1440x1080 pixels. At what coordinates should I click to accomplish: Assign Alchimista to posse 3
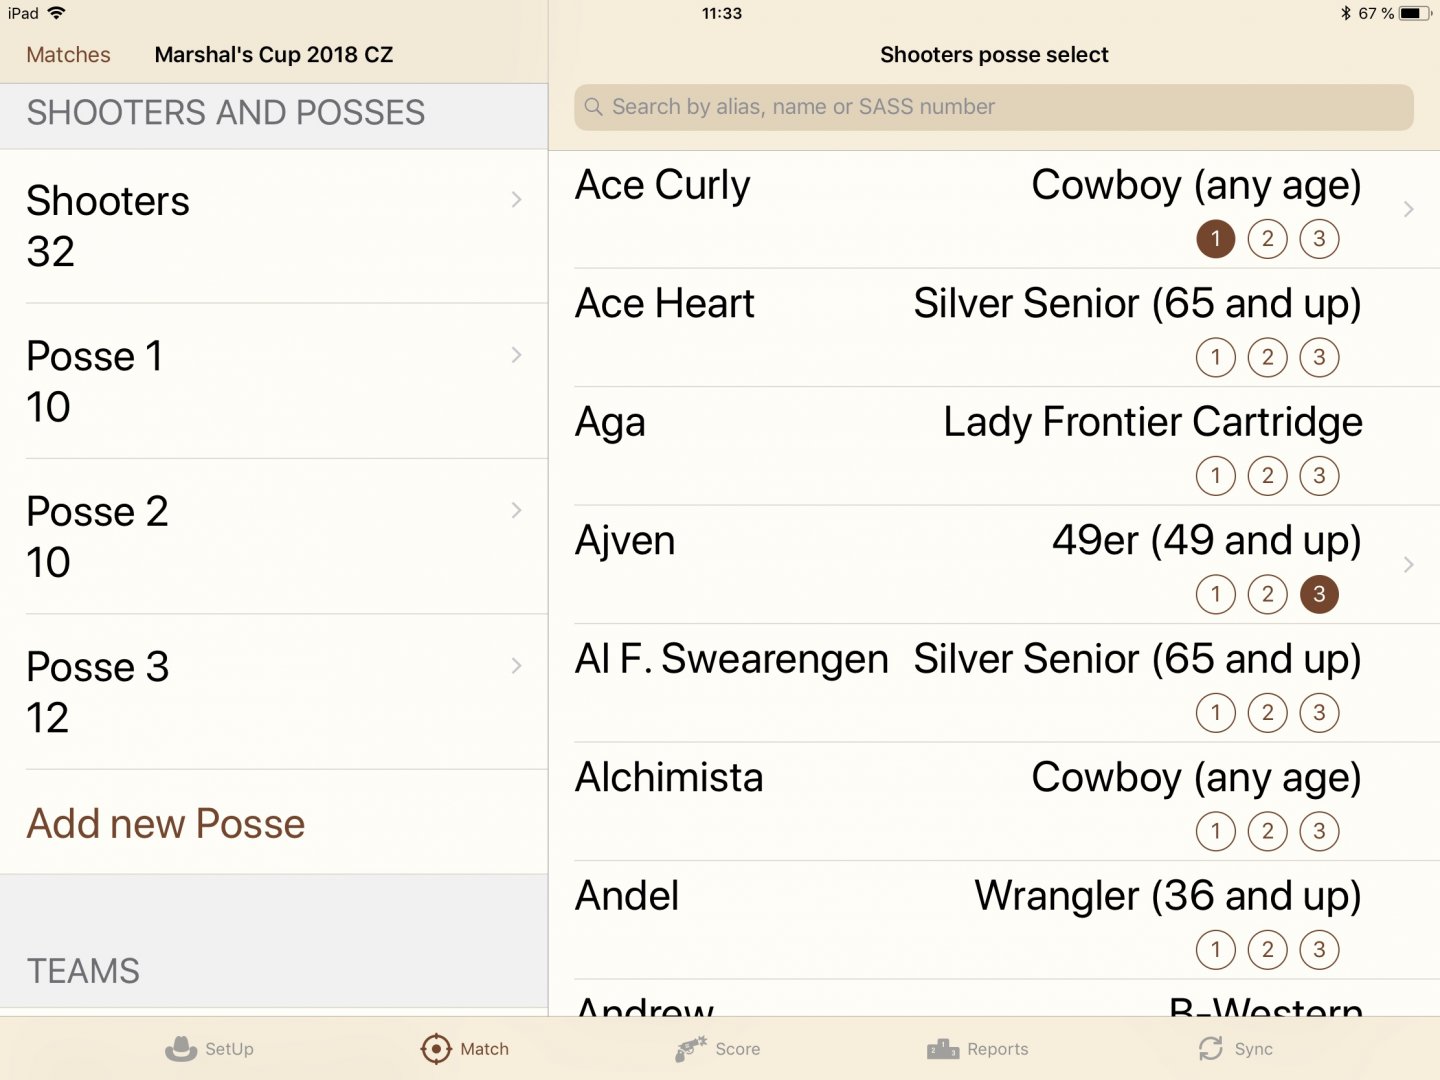[x=1319, y=831]
